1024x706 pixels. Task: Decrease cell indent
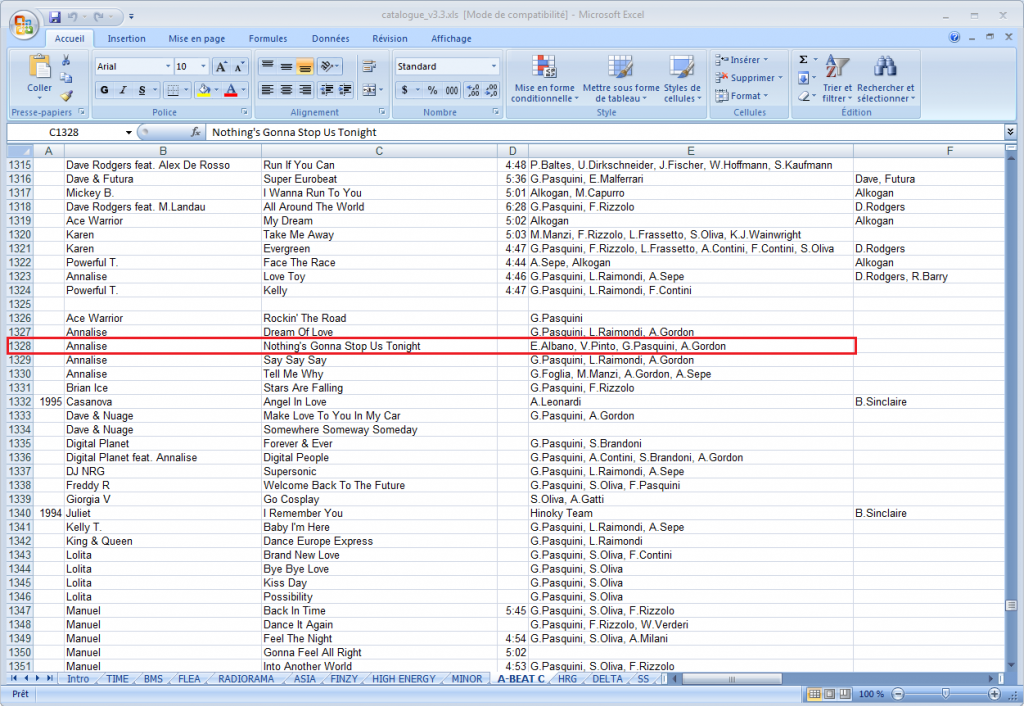pyautogui.click(x=327, y=89)
